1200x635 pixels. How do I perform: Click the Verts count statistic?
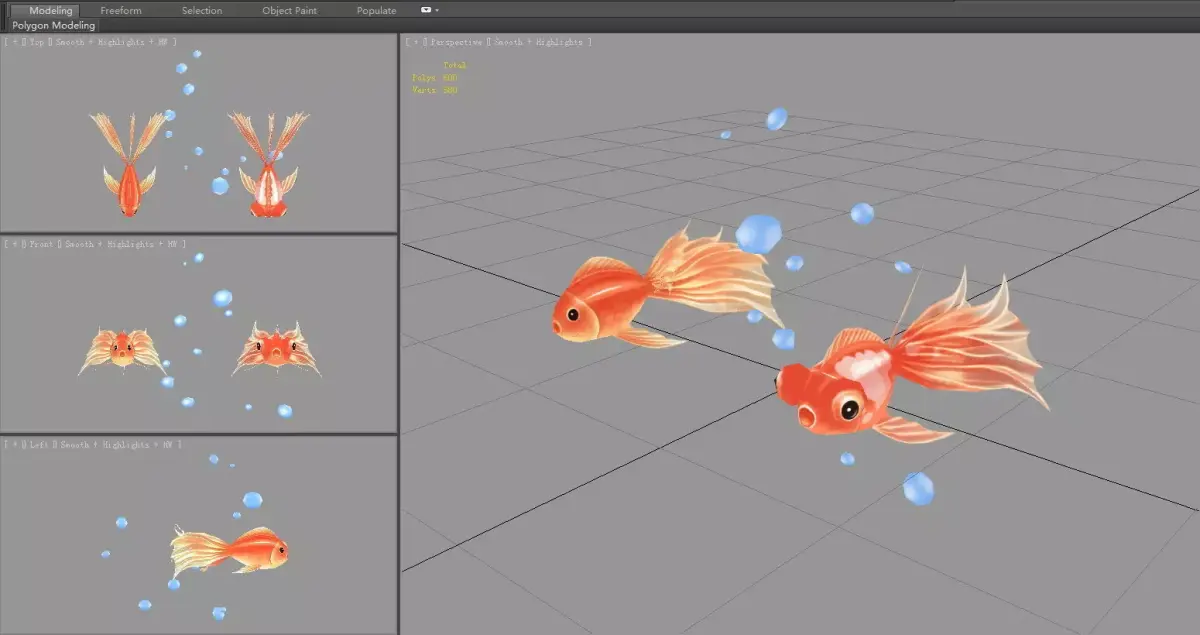[435, 90]
